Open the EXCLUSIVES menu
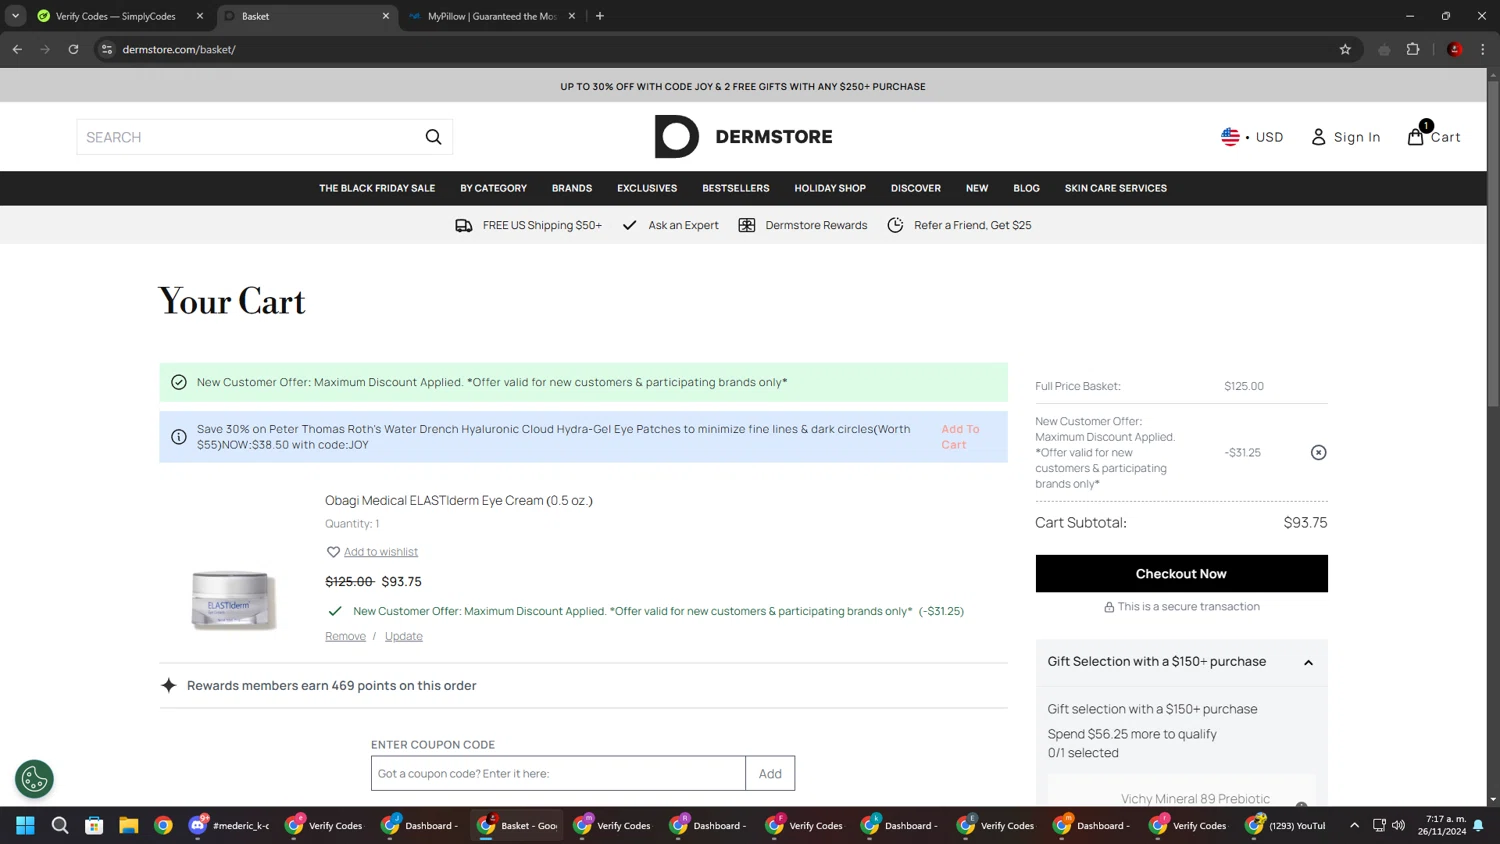This screenshot has height=844, width=1500. (647, 188)
